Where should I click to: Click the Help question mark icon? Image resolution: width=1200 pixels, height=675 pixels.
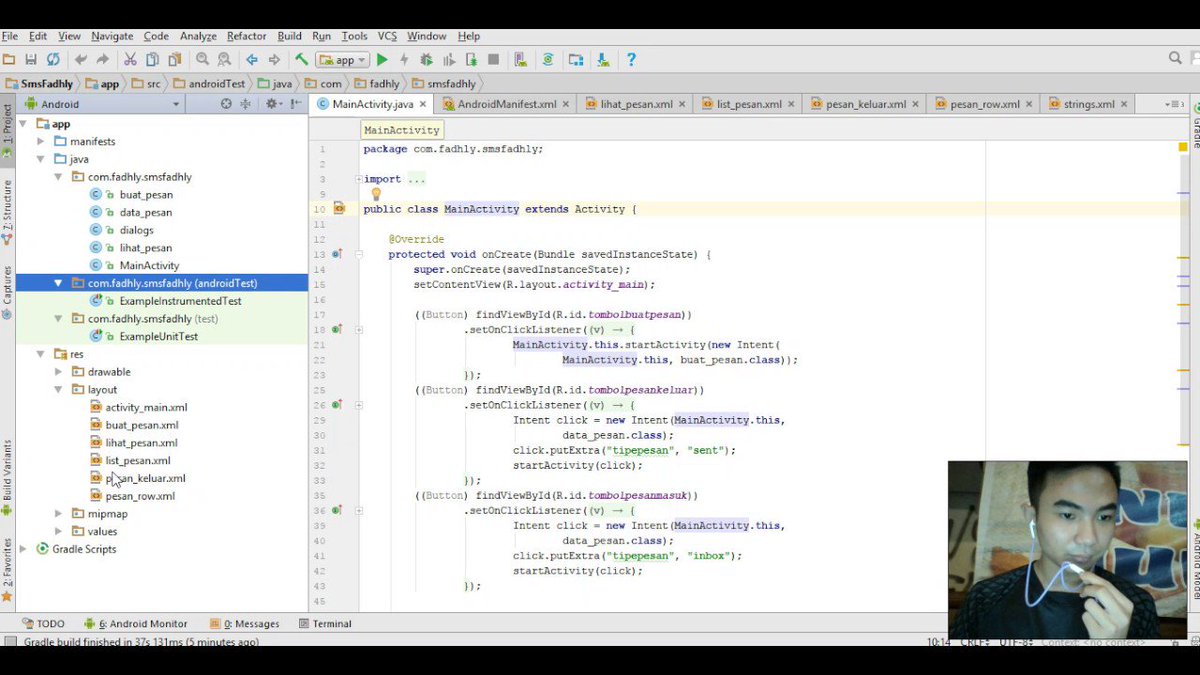point(631,60)
